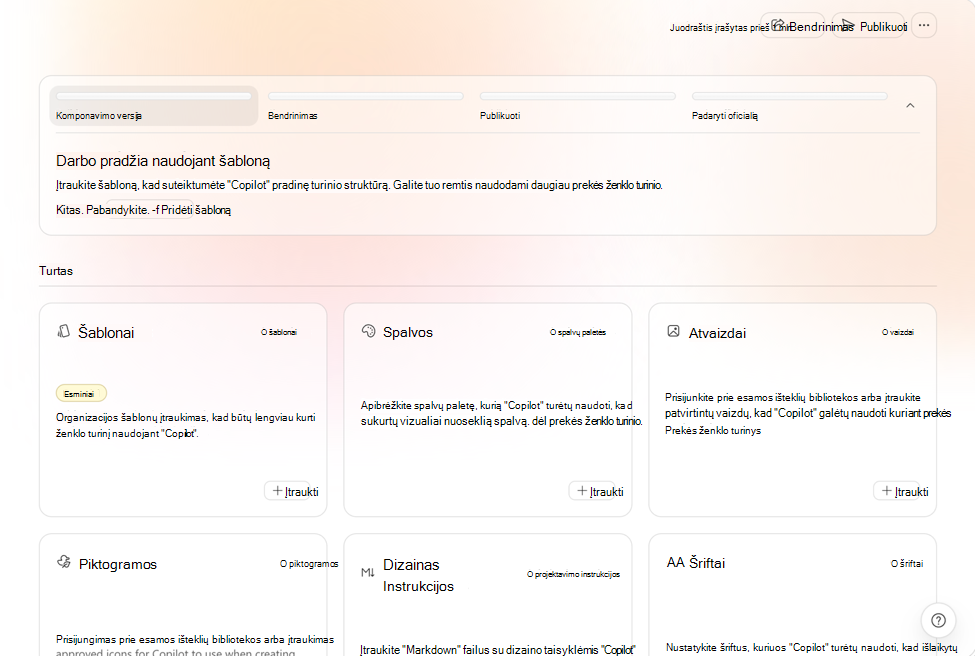Image resolution: width=975 pixels, height=656 pixels.
Task: Select the Padaryti oficialią step
Action: click(790, 106)
